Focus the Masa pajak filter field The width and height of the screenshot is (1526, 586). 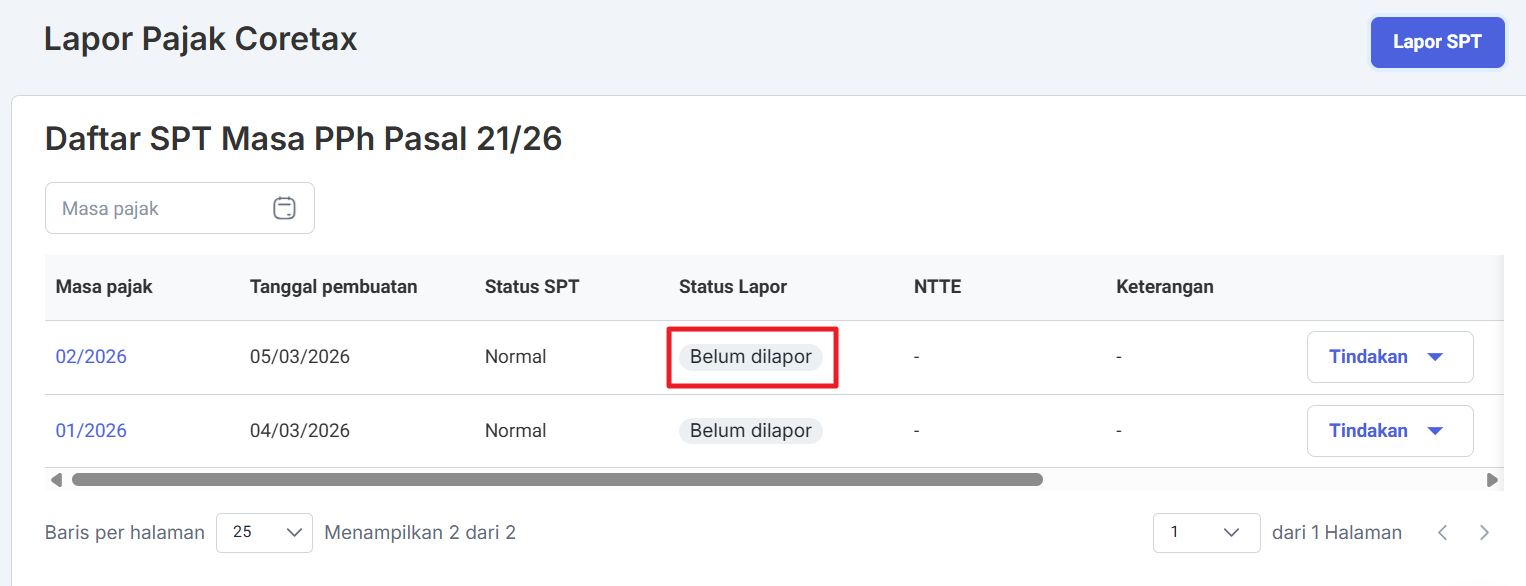pos(160,208)
